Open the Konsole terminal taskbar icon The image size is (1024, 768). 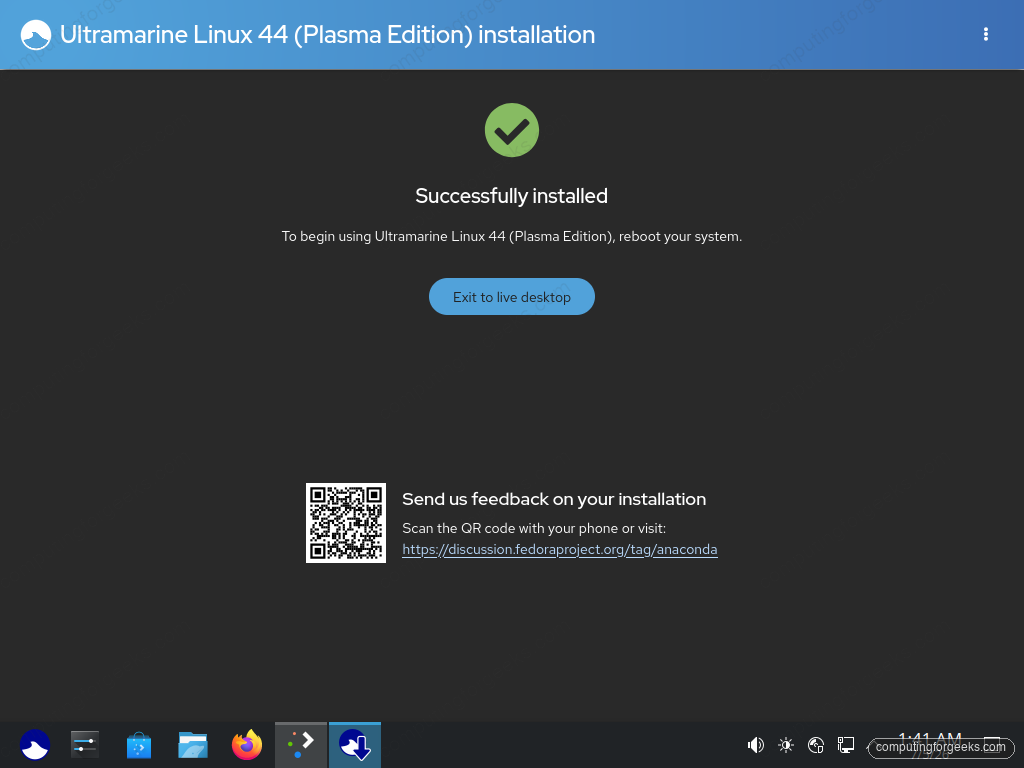click(x=300, y=745)
